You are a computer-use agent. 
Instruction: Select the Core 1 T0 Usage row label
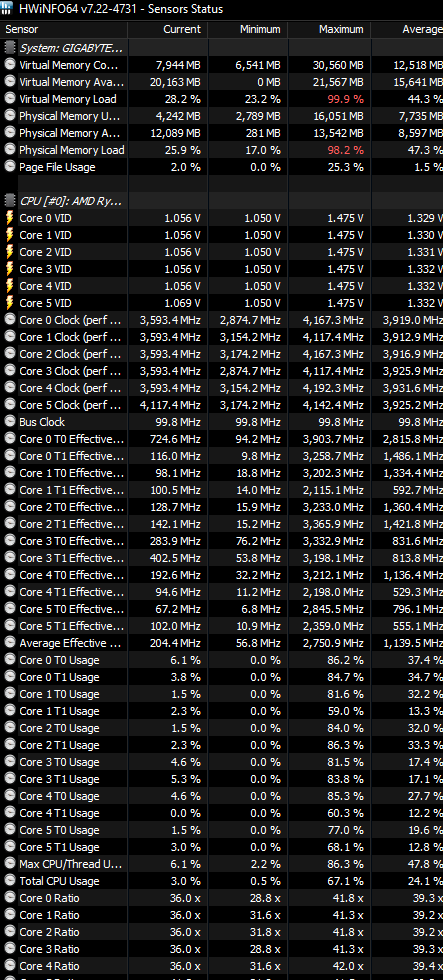click(59, 694)
